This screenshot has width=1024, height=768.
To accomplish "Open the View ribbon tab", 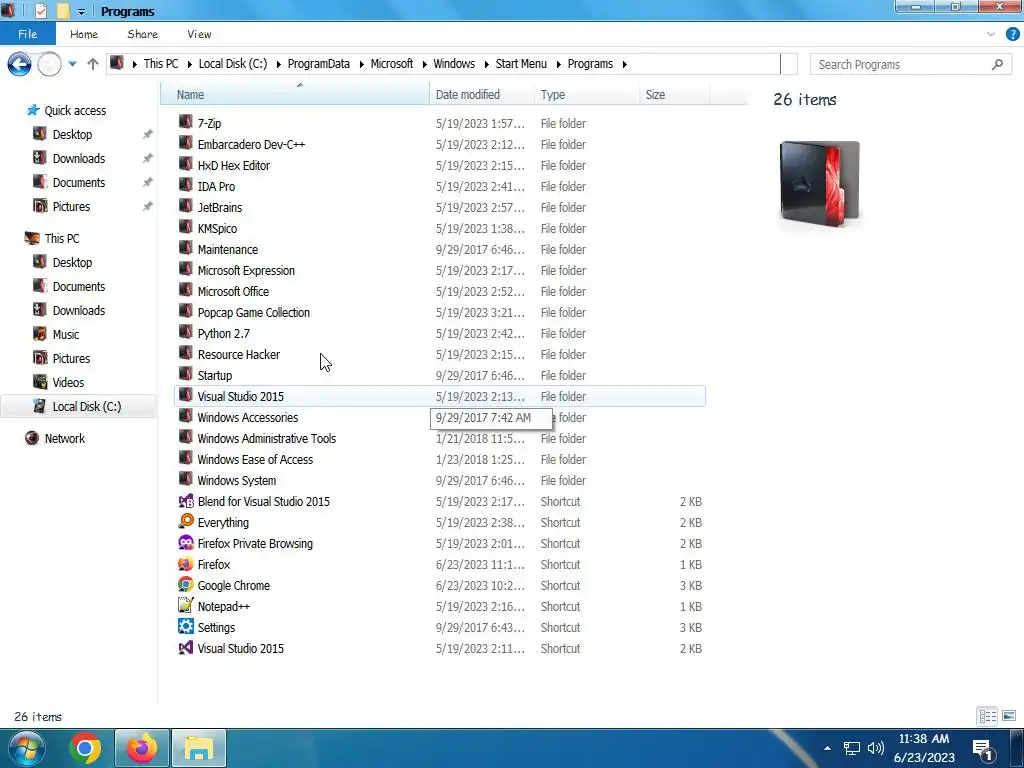I will tap(199, 35).
